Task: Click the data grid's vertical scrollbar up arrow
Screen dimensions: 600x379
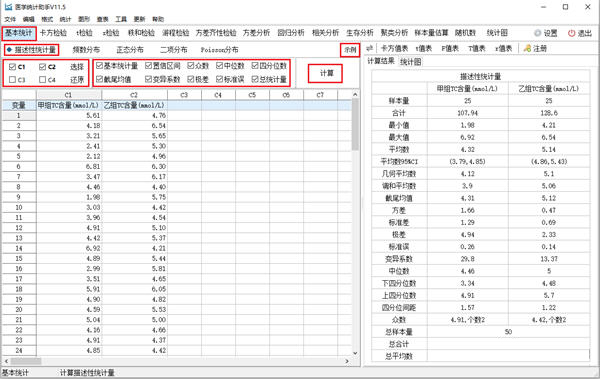Action: (x=355, y=94)
